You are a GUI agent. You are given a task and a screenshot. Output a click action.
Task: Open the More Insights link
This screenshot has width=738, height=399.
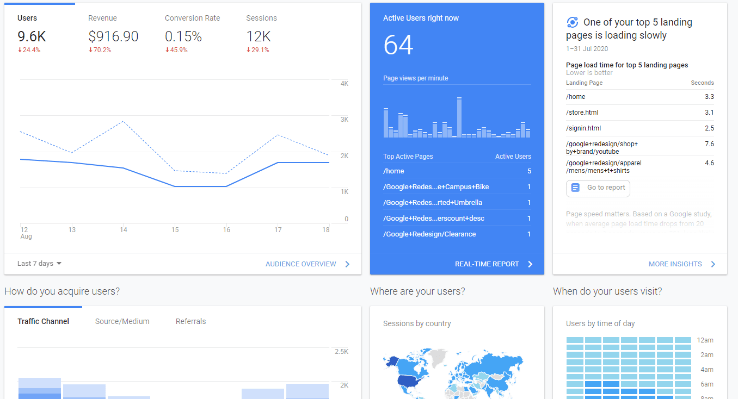coord(675,264)
